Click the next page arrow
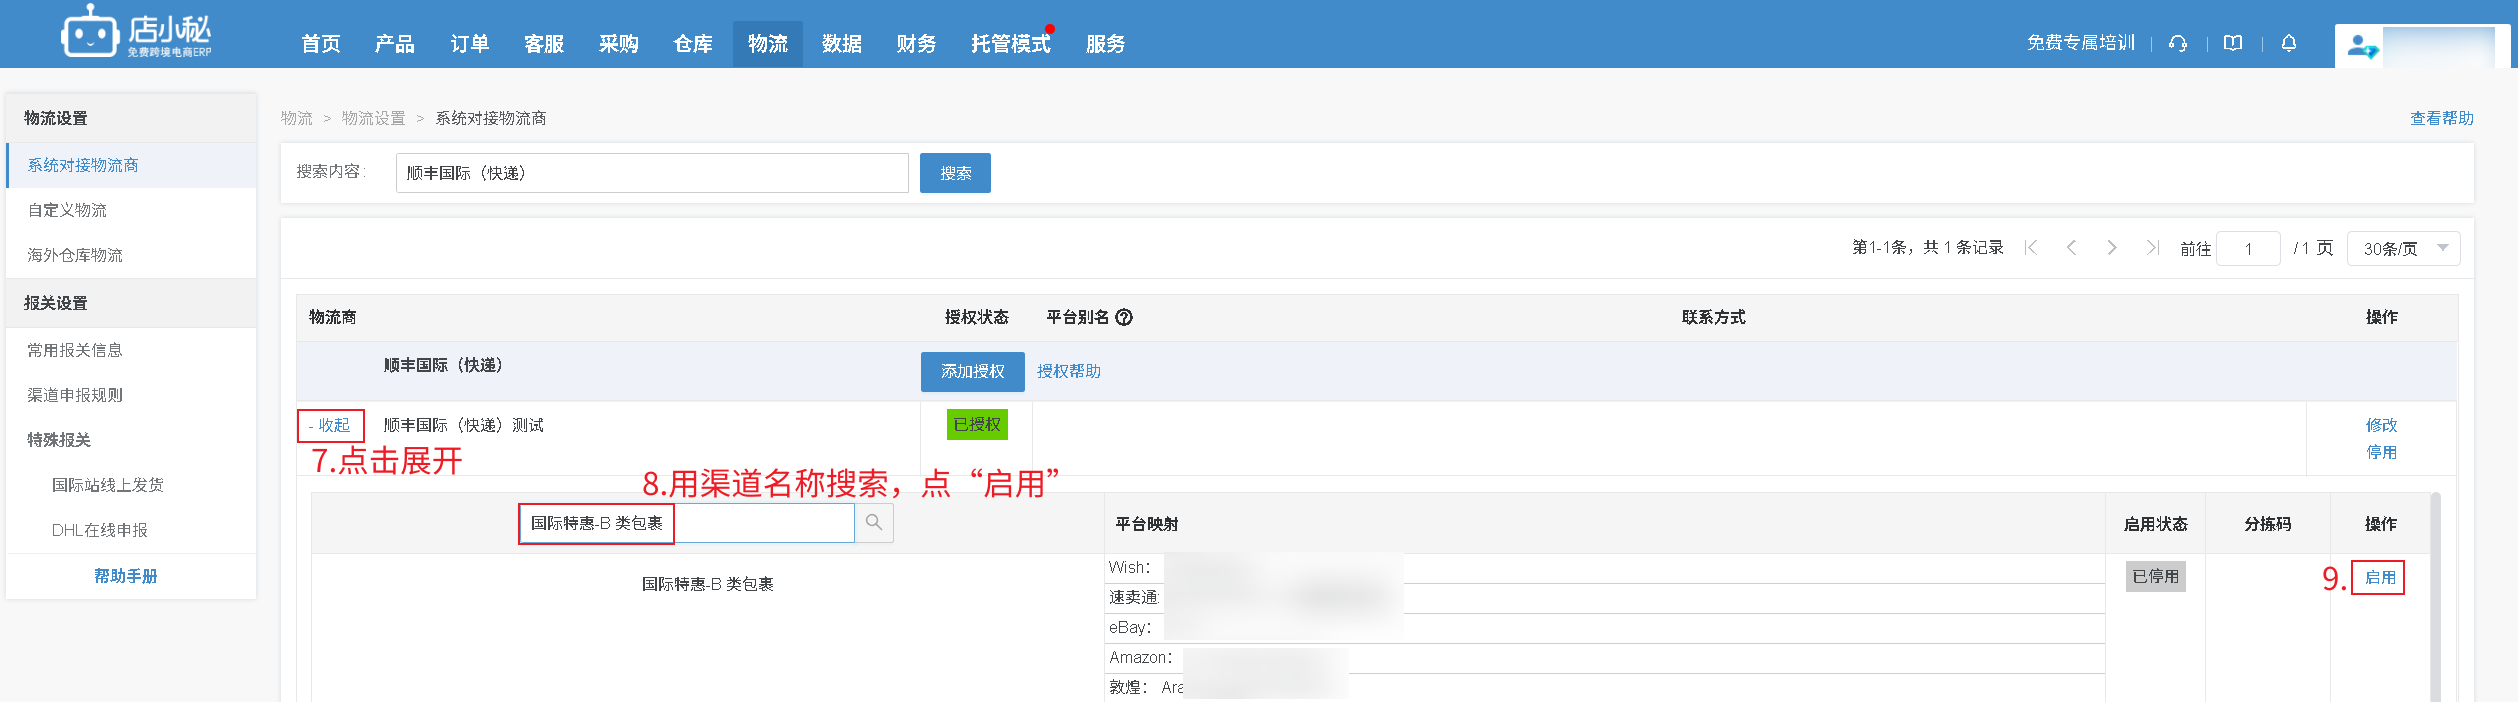The height and width of the screenshot is (702, 2518). (x=2112, y=248)
